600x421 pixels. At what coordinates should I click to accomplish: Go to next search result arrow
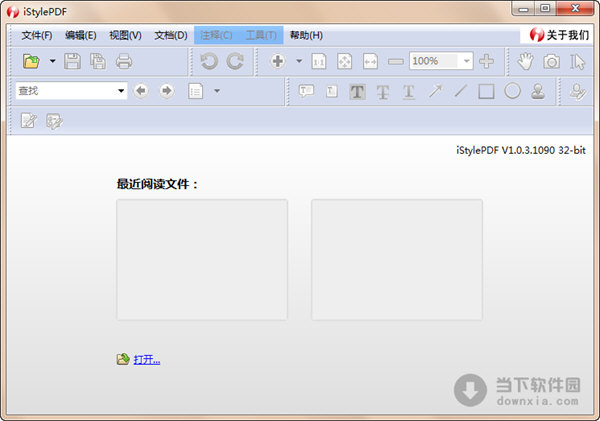[x=166, y=91]
